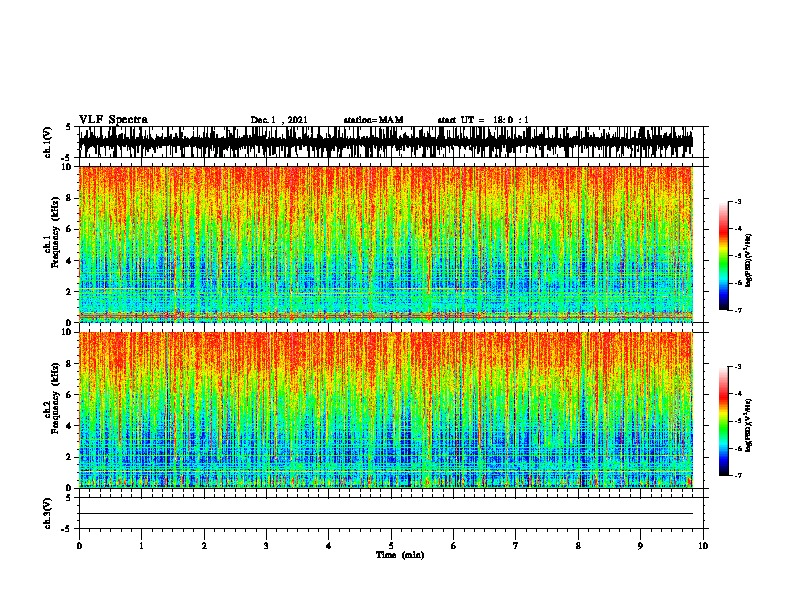792x612 pixels.
Task: Click the "ch.1(V)" waveform axis label
Action: (48, 142)
